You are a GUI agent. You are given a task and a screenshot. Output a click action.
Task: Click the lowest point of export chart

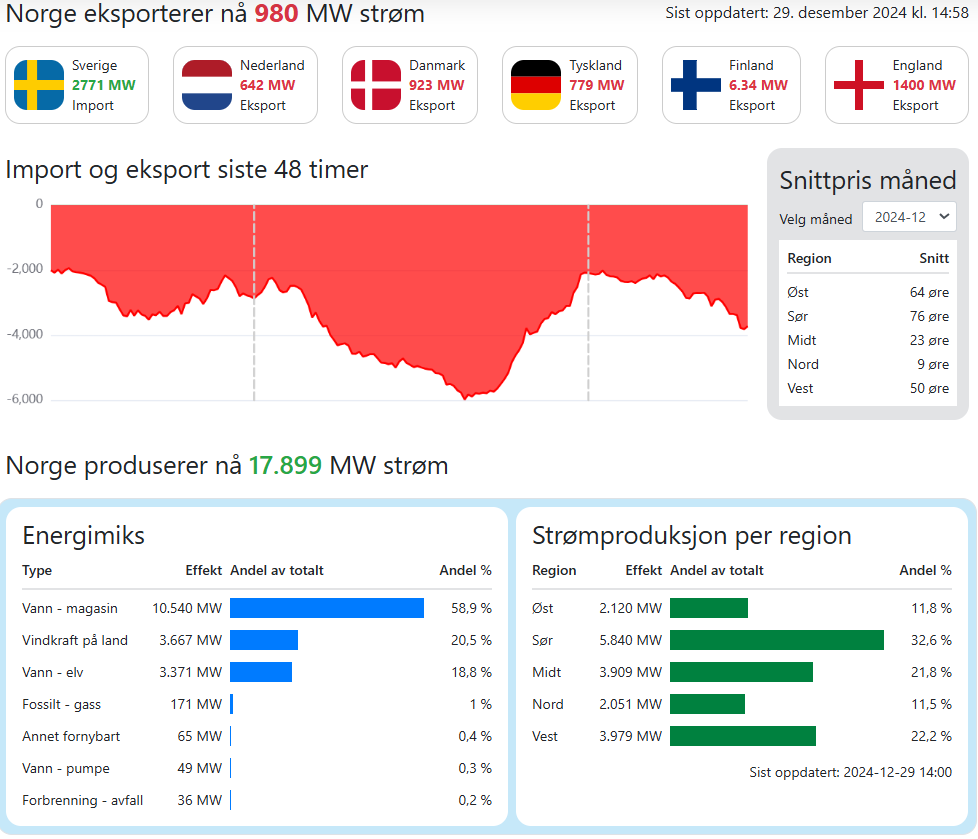tap(465, 397)
